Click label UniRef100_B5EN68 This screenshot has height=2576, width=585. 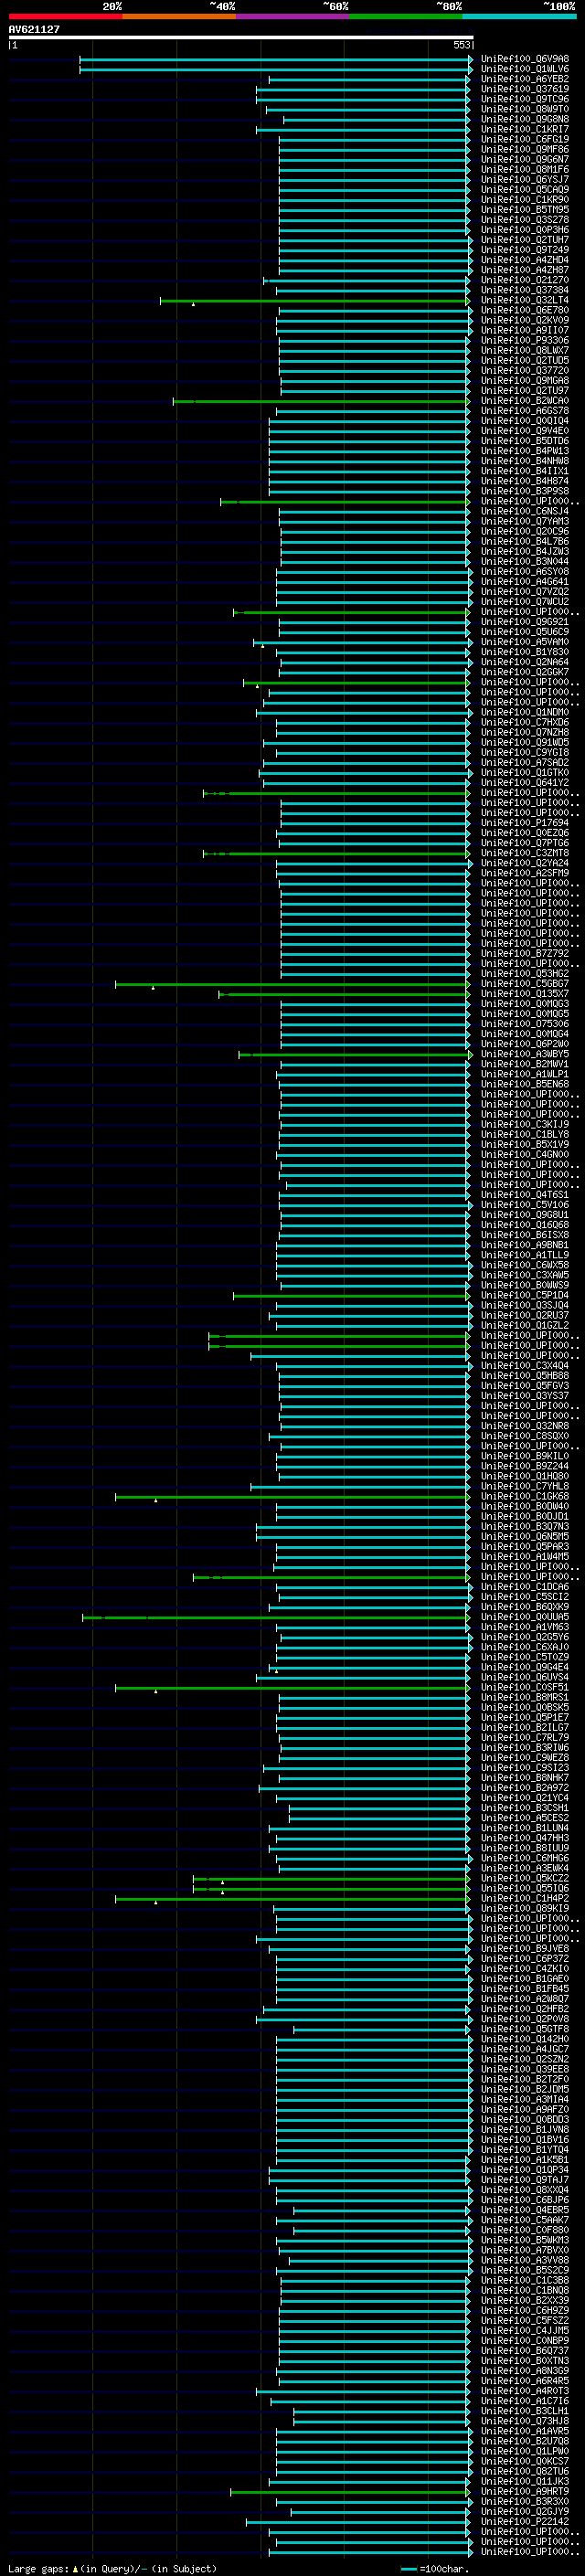pos(525,1084)
